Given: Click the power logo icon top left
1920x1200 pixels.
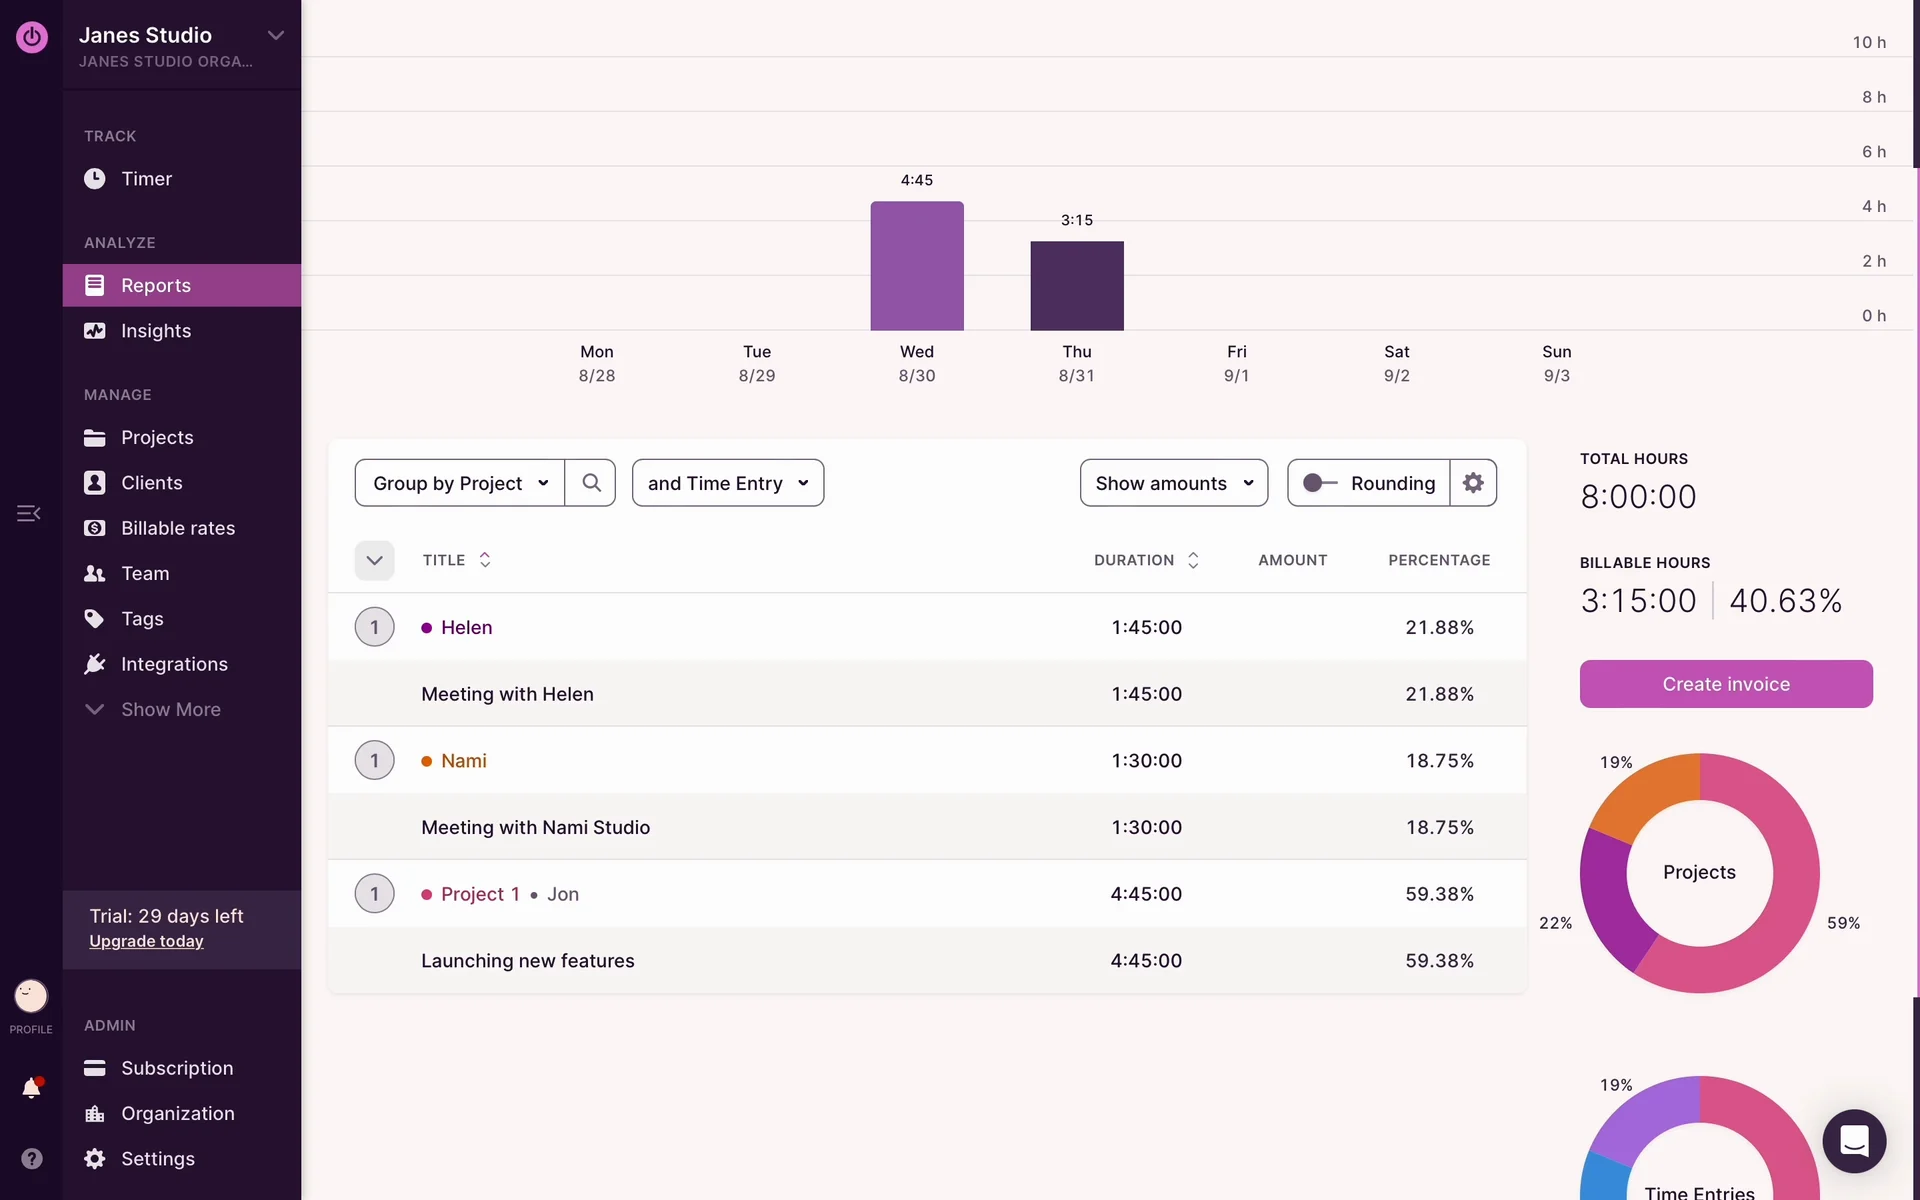Looking at the screenshot, I should tap(31, 37).
